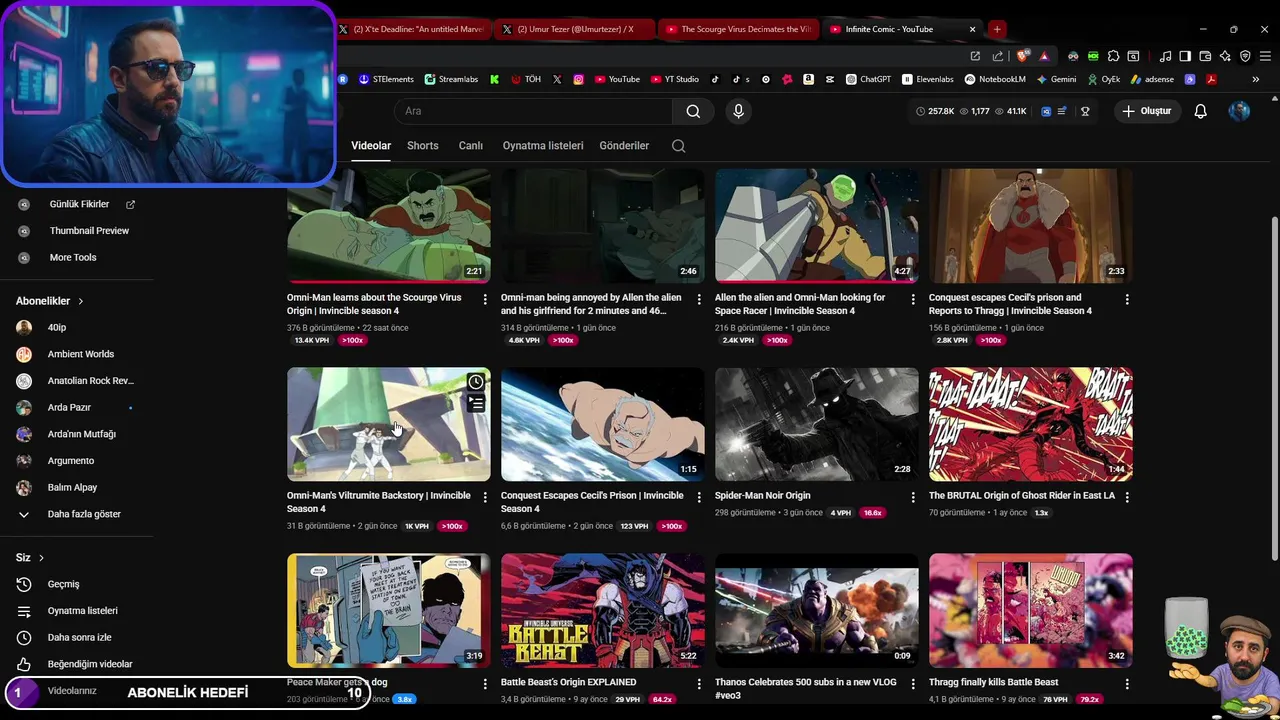Open the NotebookLM bookmark
1280x720 pixels.
pyautogui.click(x=995, y=79)
